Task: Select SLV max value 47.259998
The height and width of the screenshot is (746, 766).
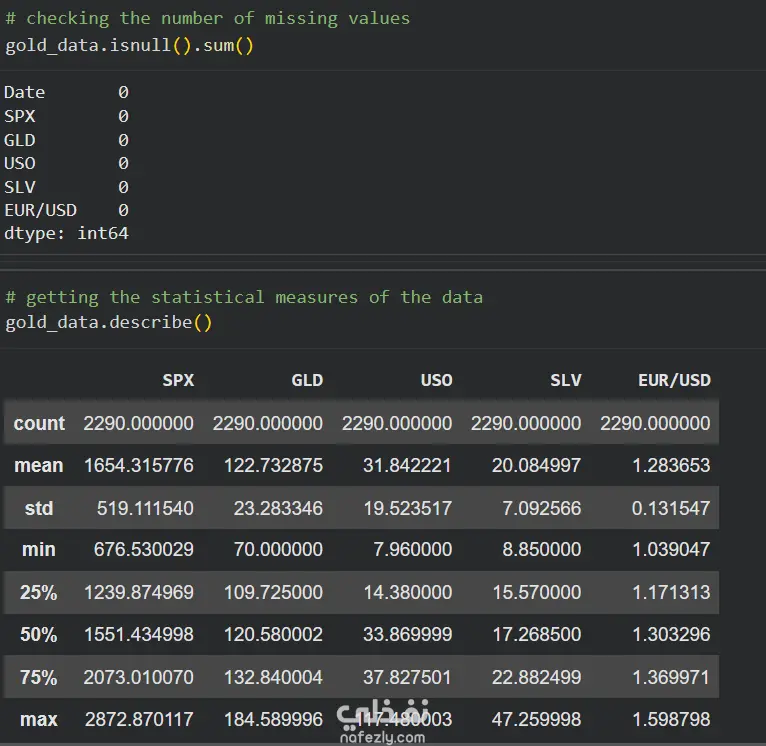Action: point(536,720)
